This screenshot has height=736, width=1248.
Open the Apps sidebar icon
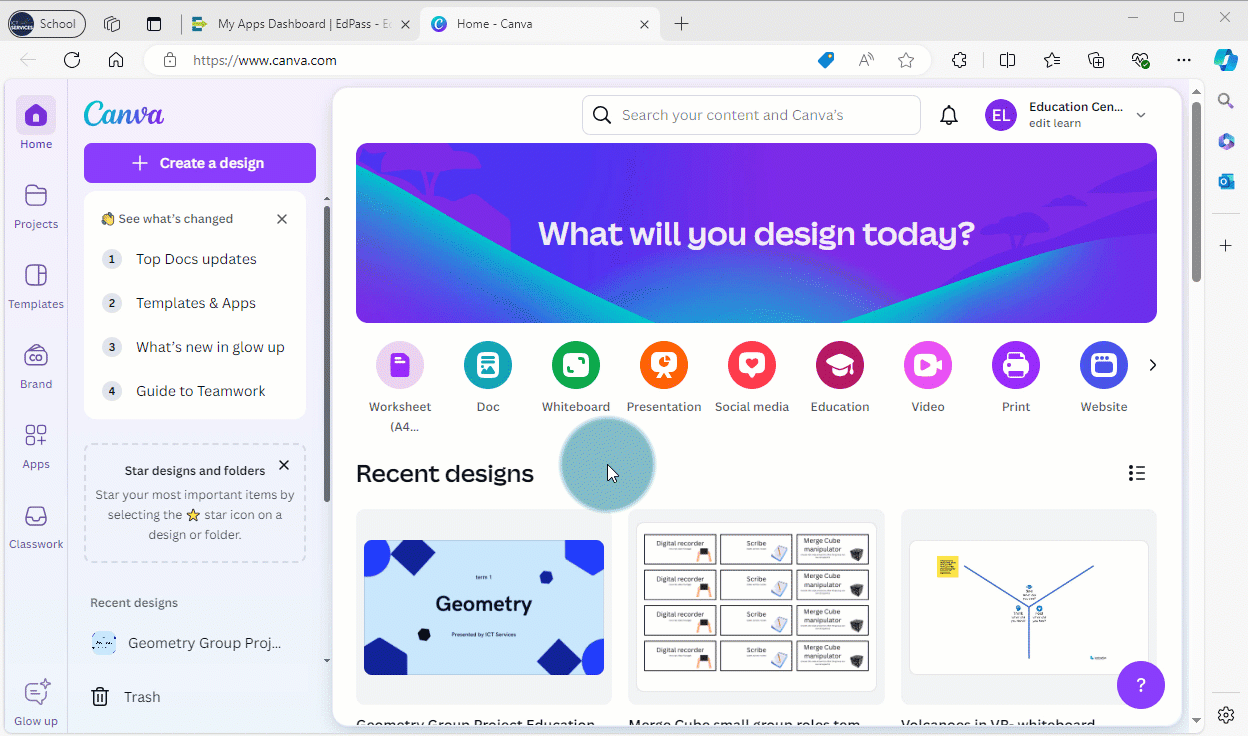click(x=36, y=435)
